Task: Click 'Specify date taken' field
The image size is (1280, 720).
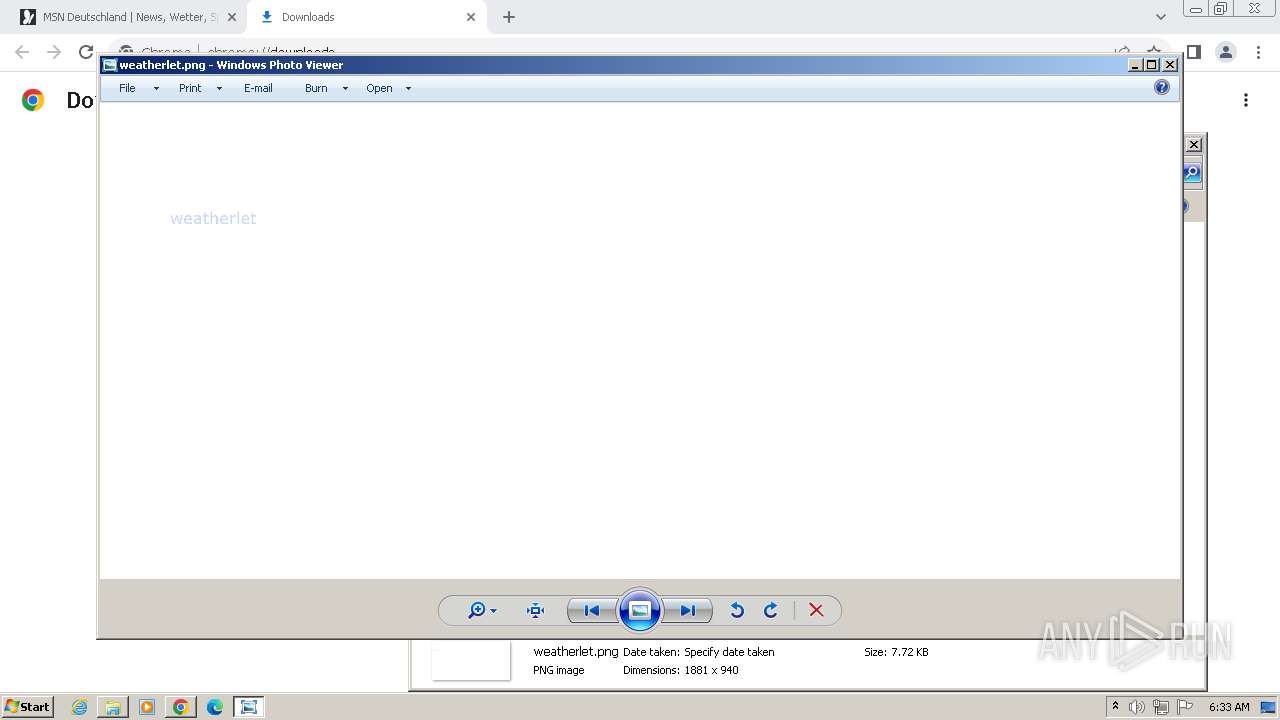Action: (729, 652)
